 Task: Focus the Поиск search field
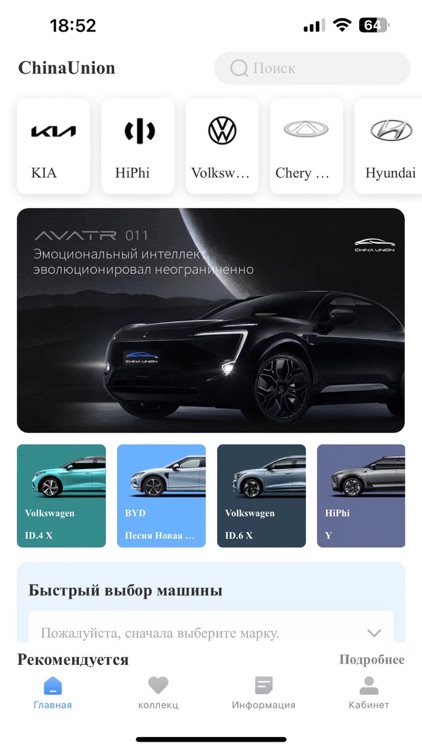(x=312, y=68)
